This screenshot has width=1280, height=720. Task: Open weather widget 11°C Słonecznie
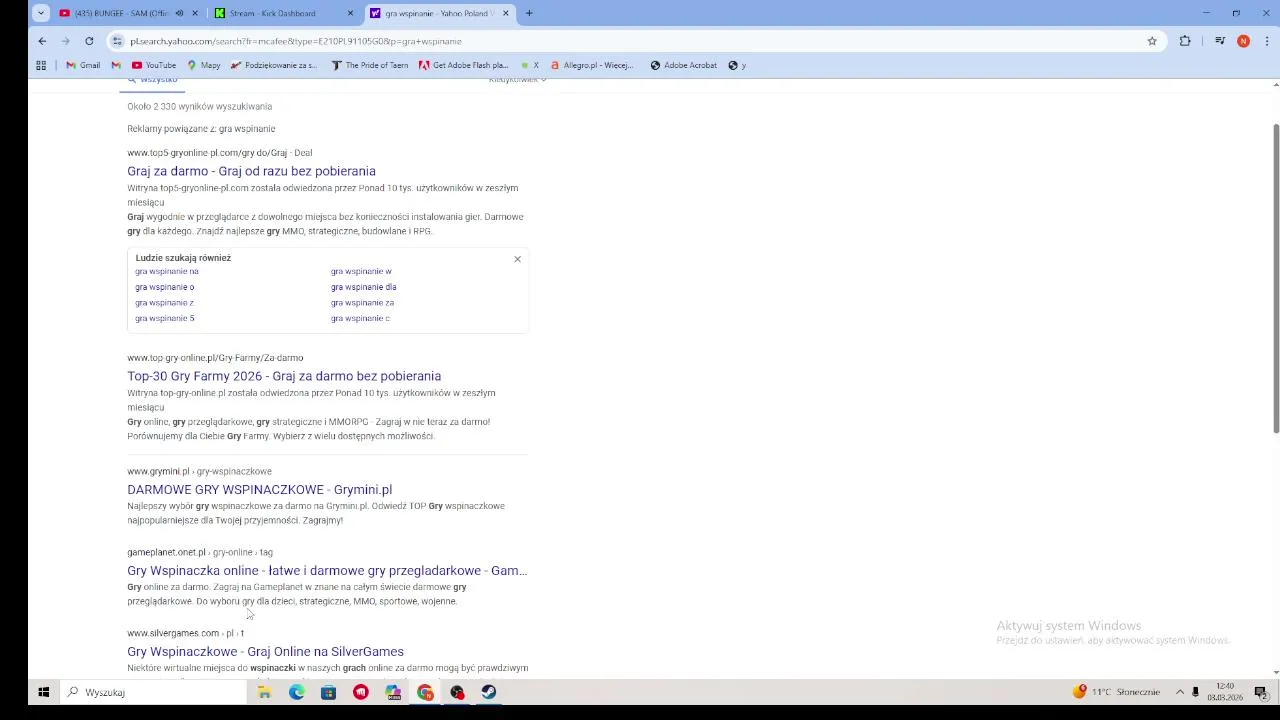(1116, 692)
